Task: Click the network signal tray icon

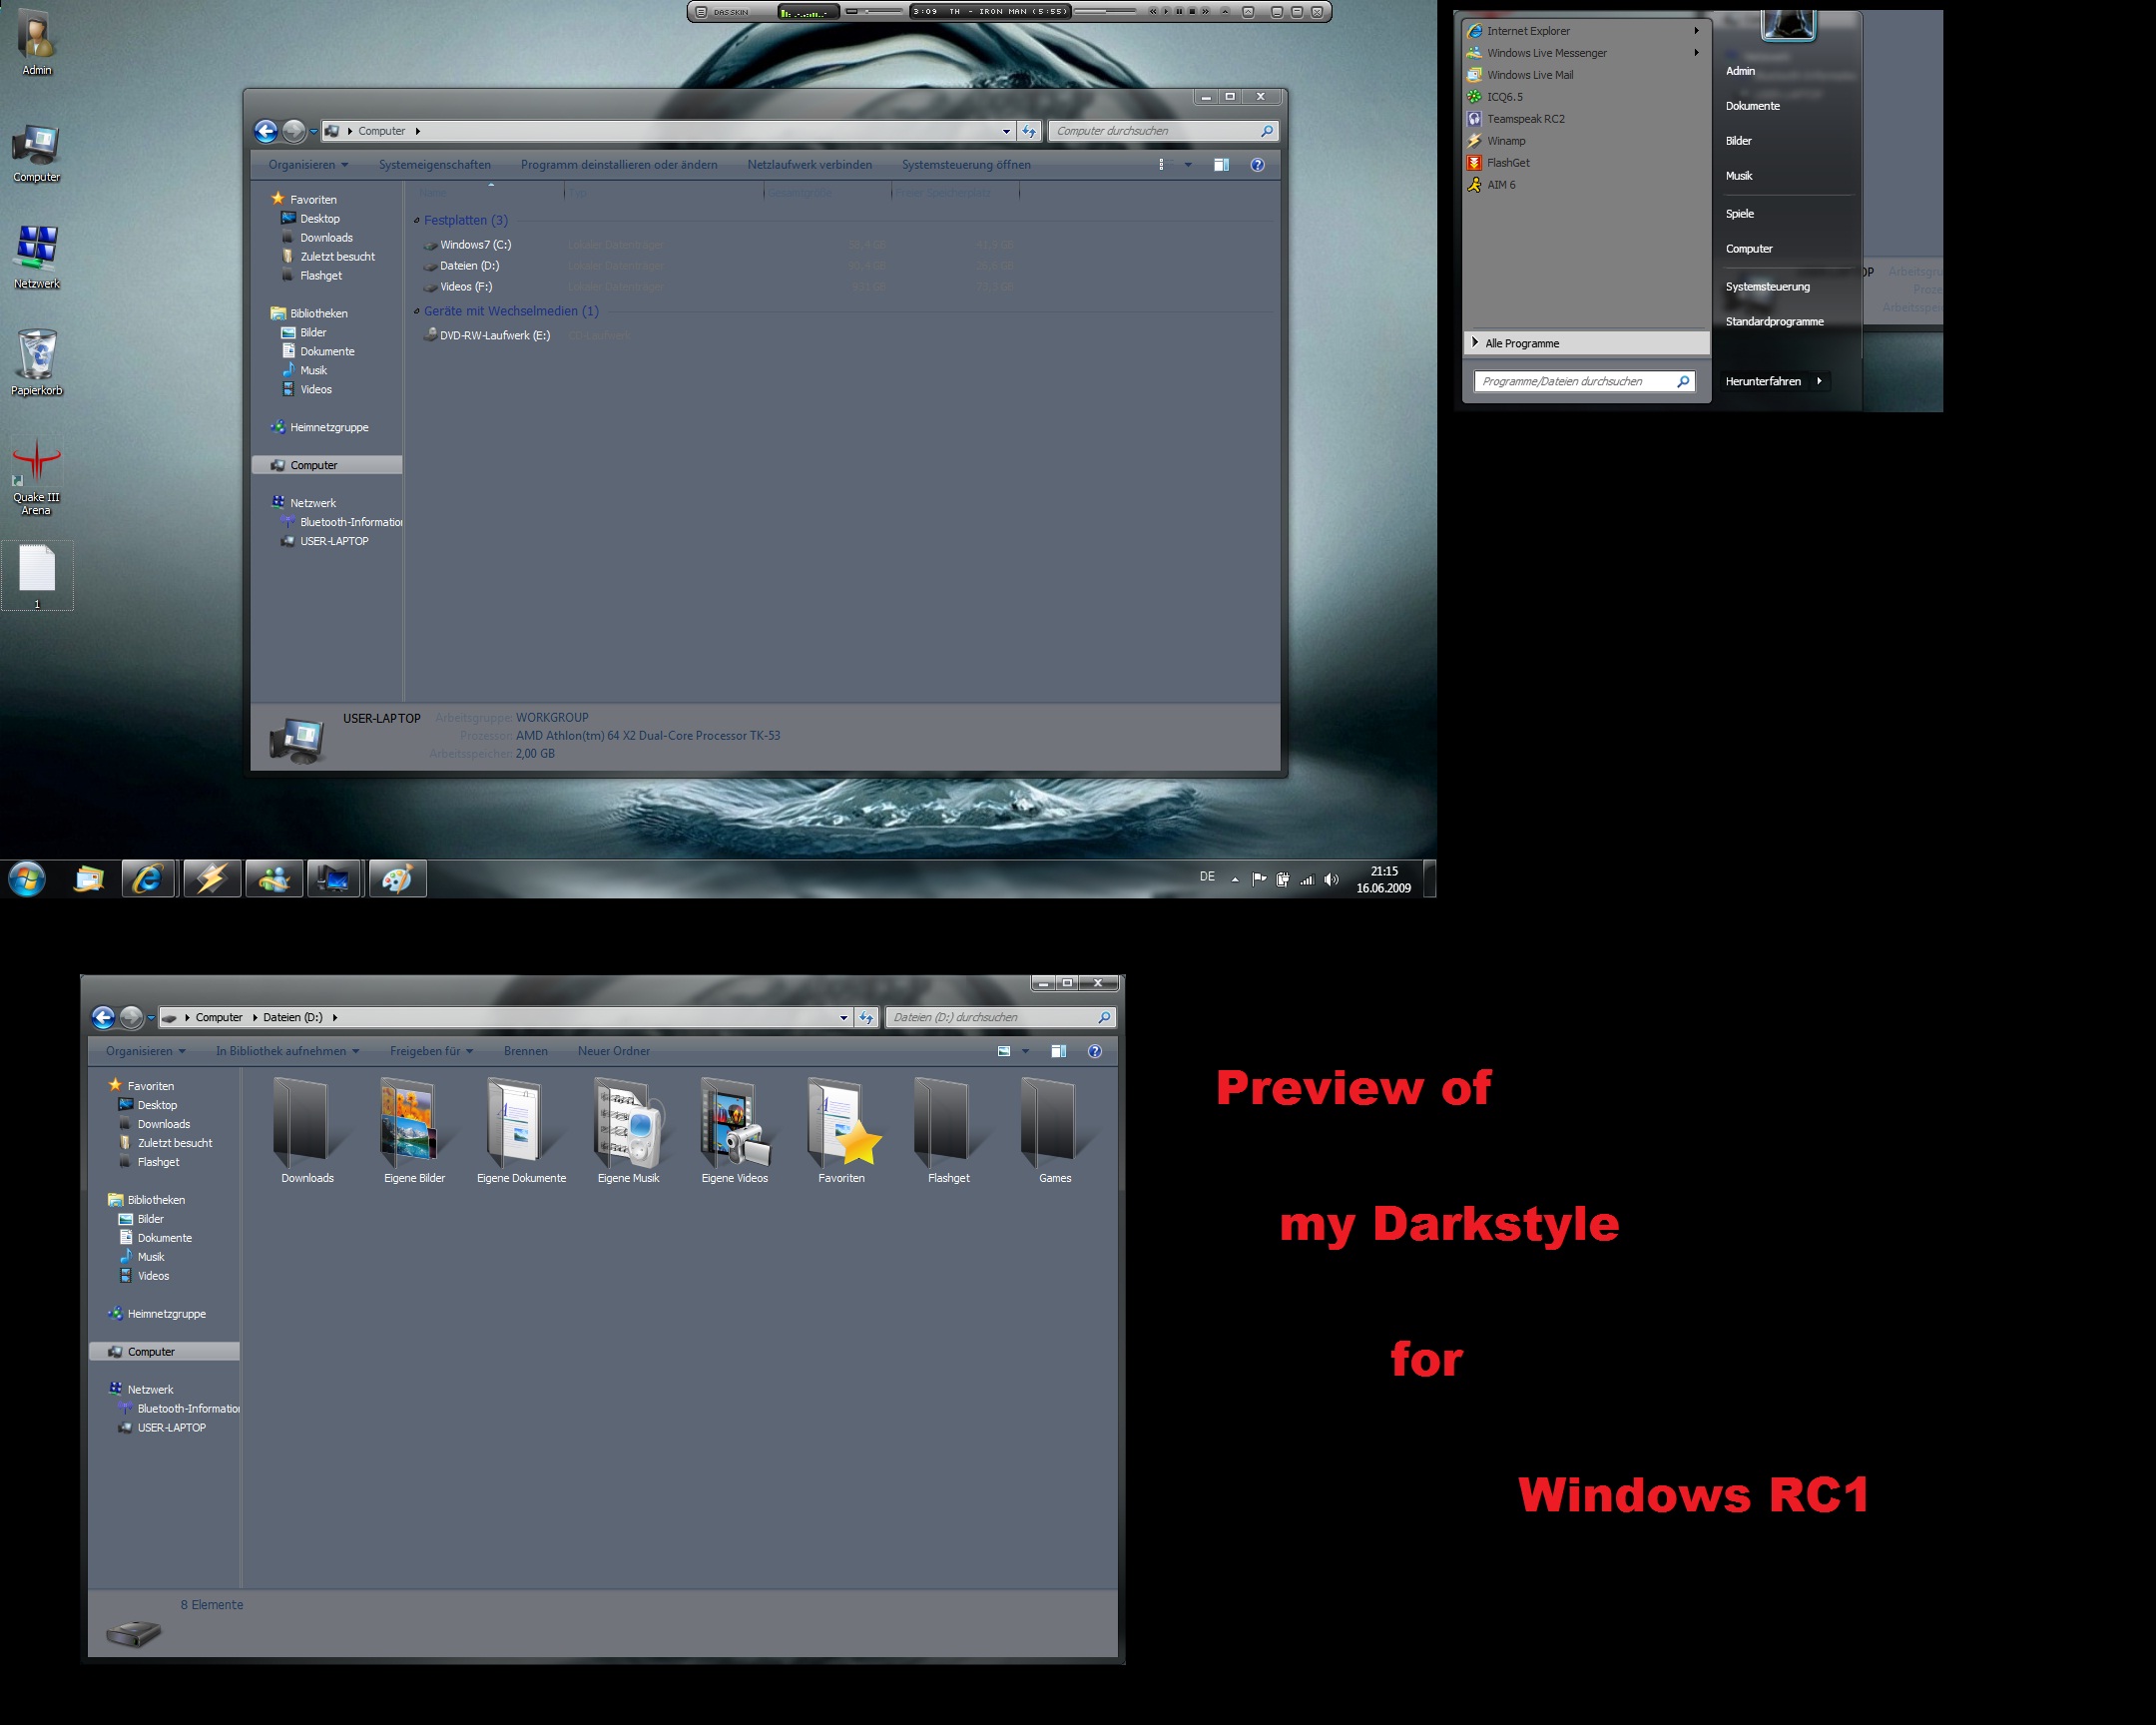Action: (x=1307, y=880)
